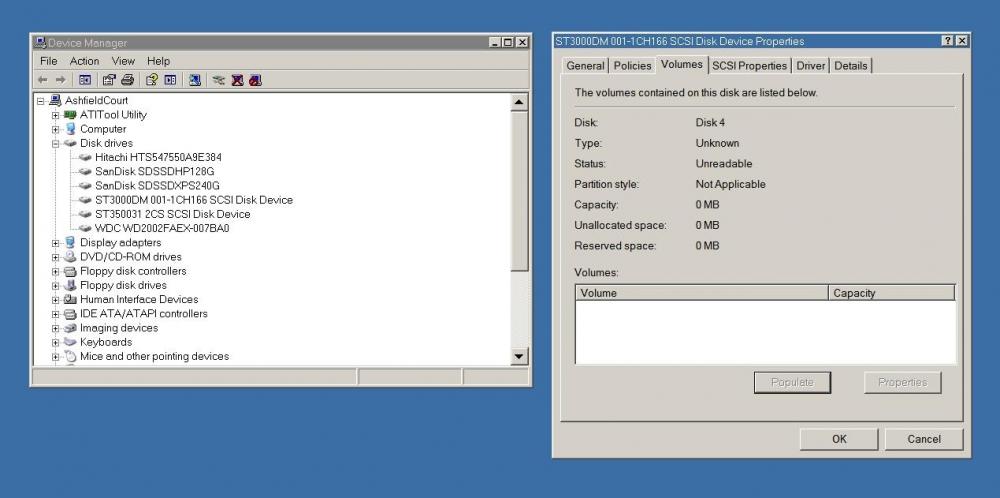Click the Disable device toolbar icon
The height and width of the screenshot is (498, 1000).
point(255,80)
